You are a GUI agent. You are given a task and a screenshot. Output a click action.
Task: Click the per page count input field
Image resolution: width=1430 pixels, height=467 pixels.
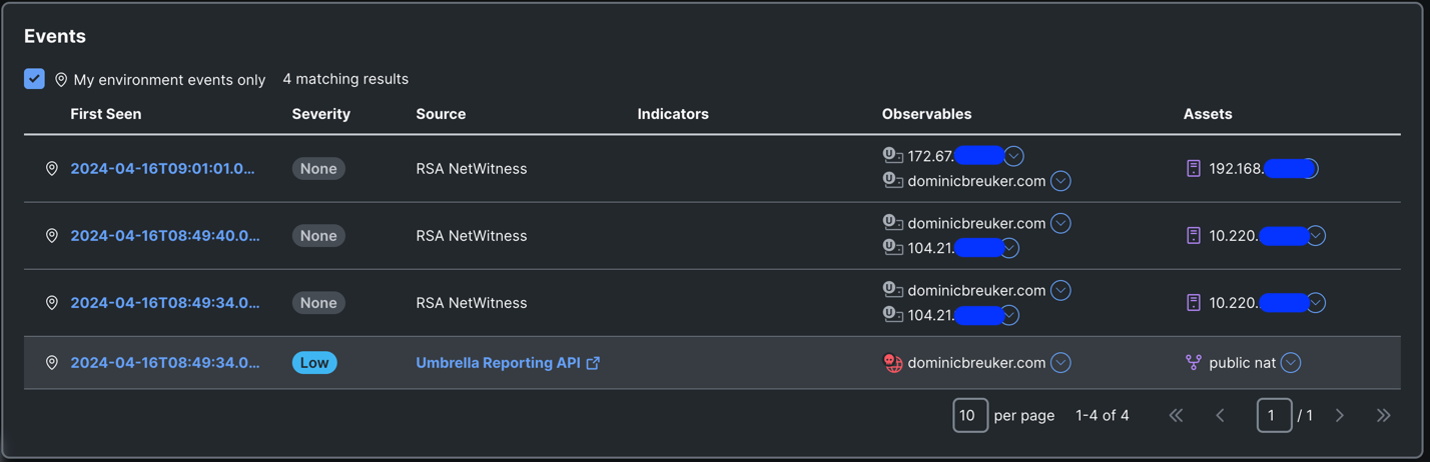point(970,415)
